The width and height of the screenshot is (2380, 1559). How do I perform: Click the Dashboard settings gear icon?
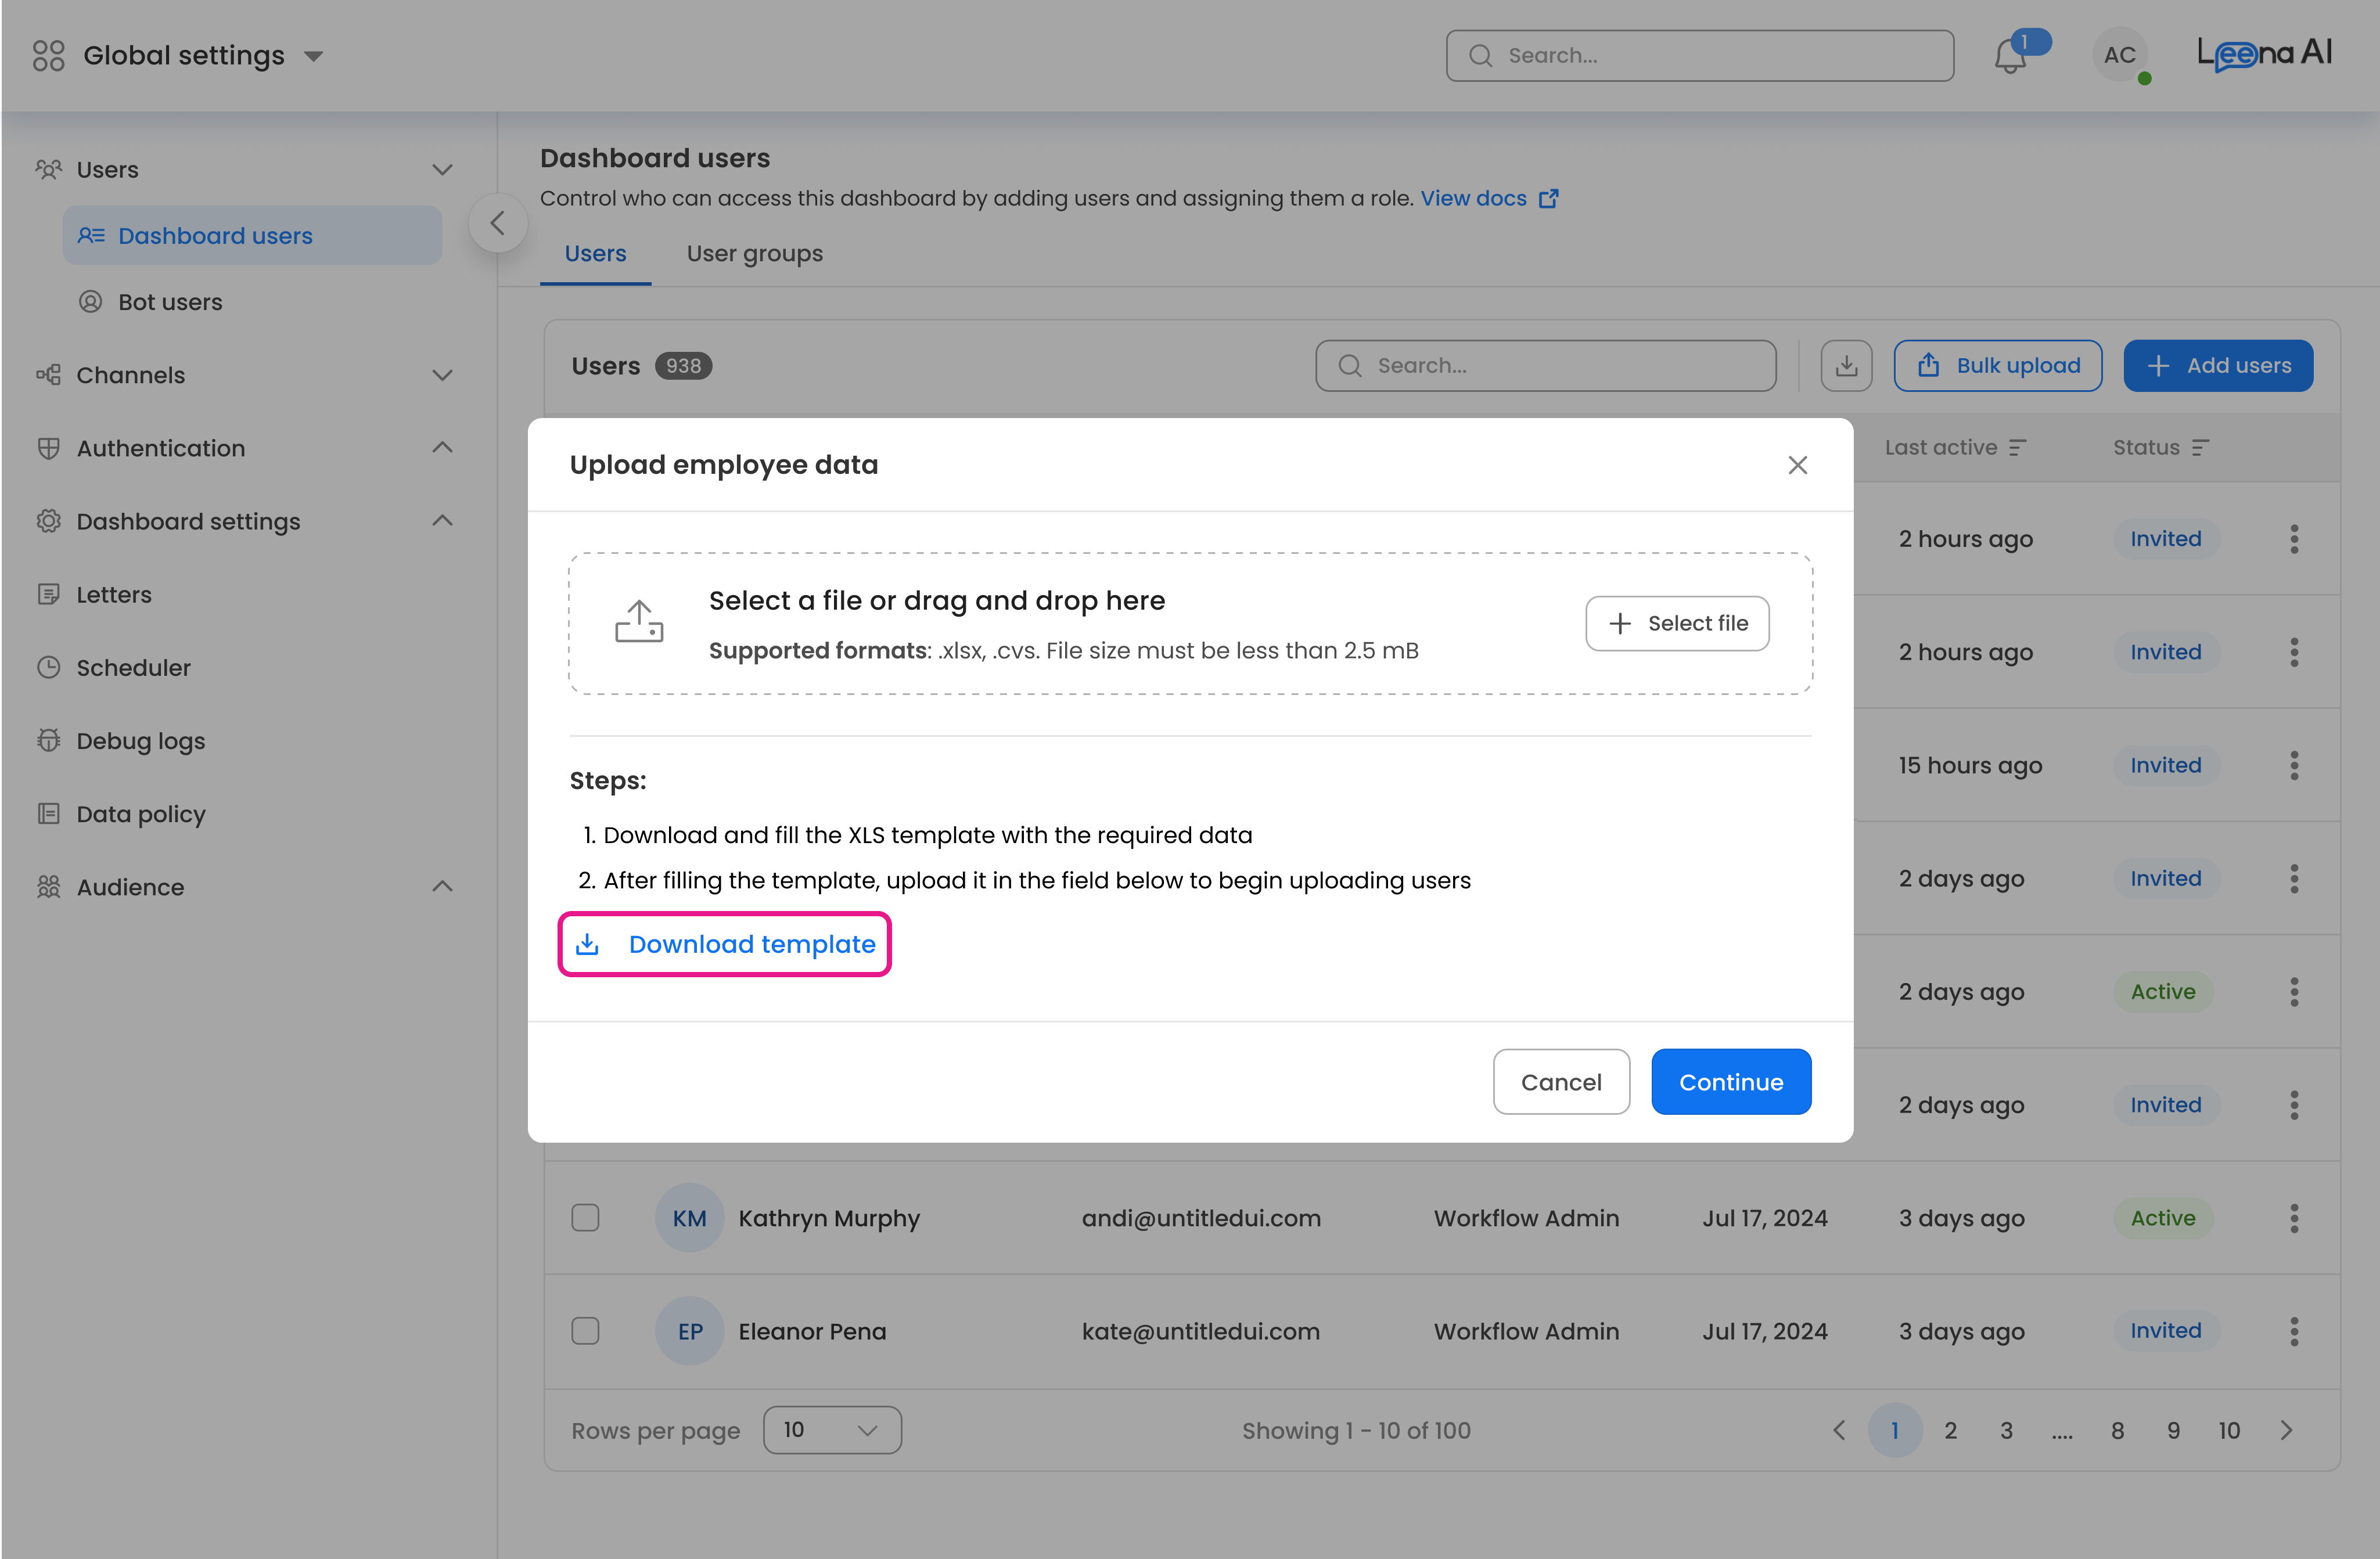pyautogui.click(x=48, y=521)
